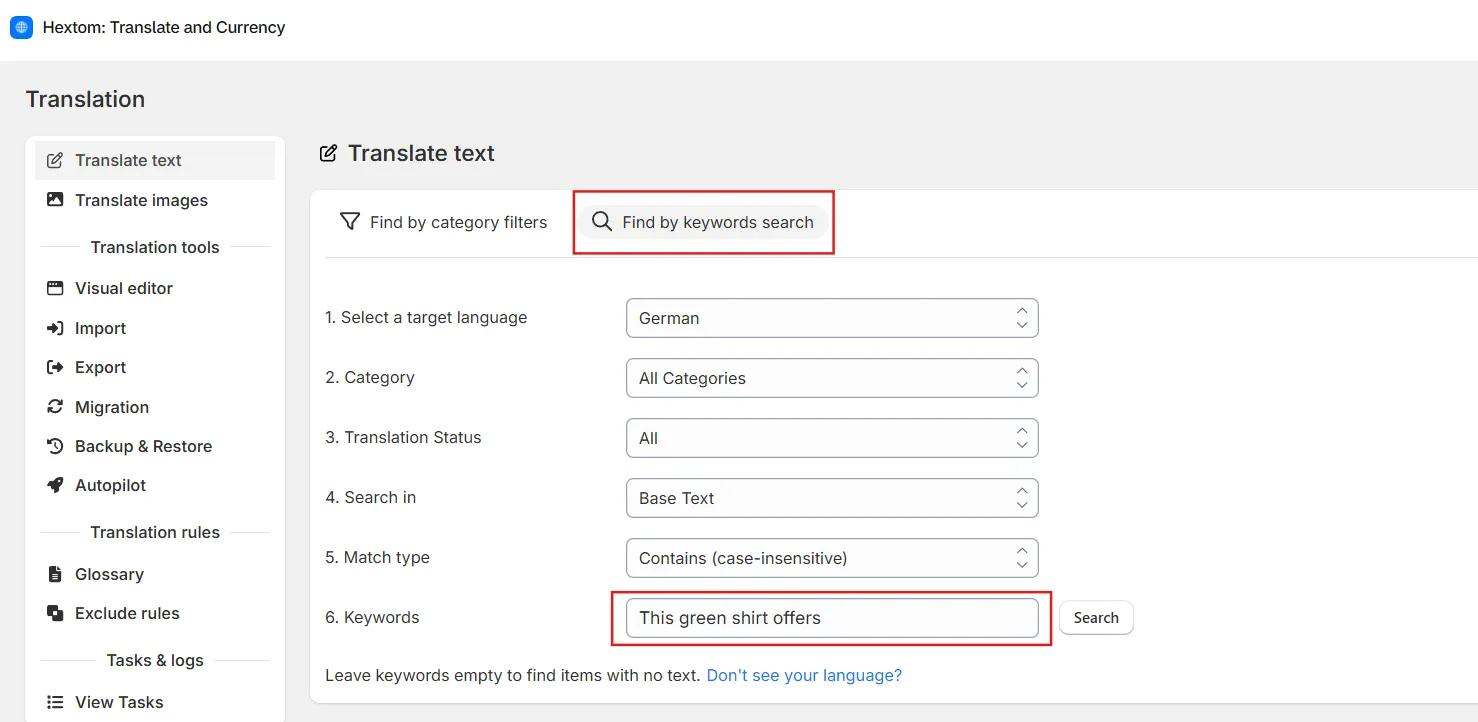Open the Search in dropdown showing Base Text
This screenshot has width=1478, height=722.
832,498
